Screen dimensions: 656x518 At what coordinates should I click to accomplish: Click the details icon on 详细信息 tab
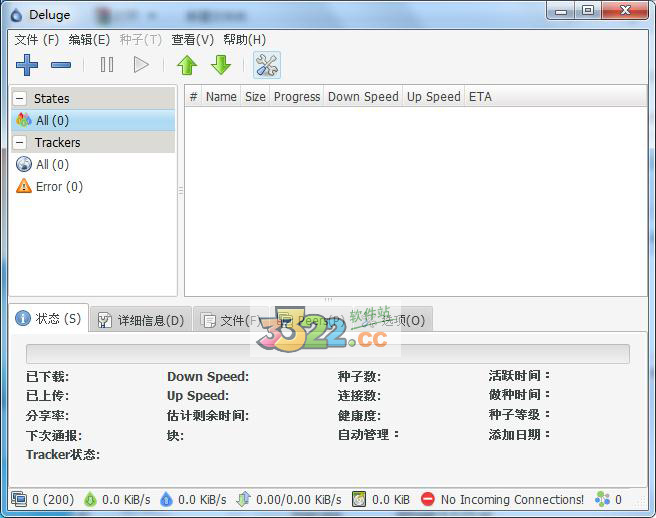[x=105, y=321]
